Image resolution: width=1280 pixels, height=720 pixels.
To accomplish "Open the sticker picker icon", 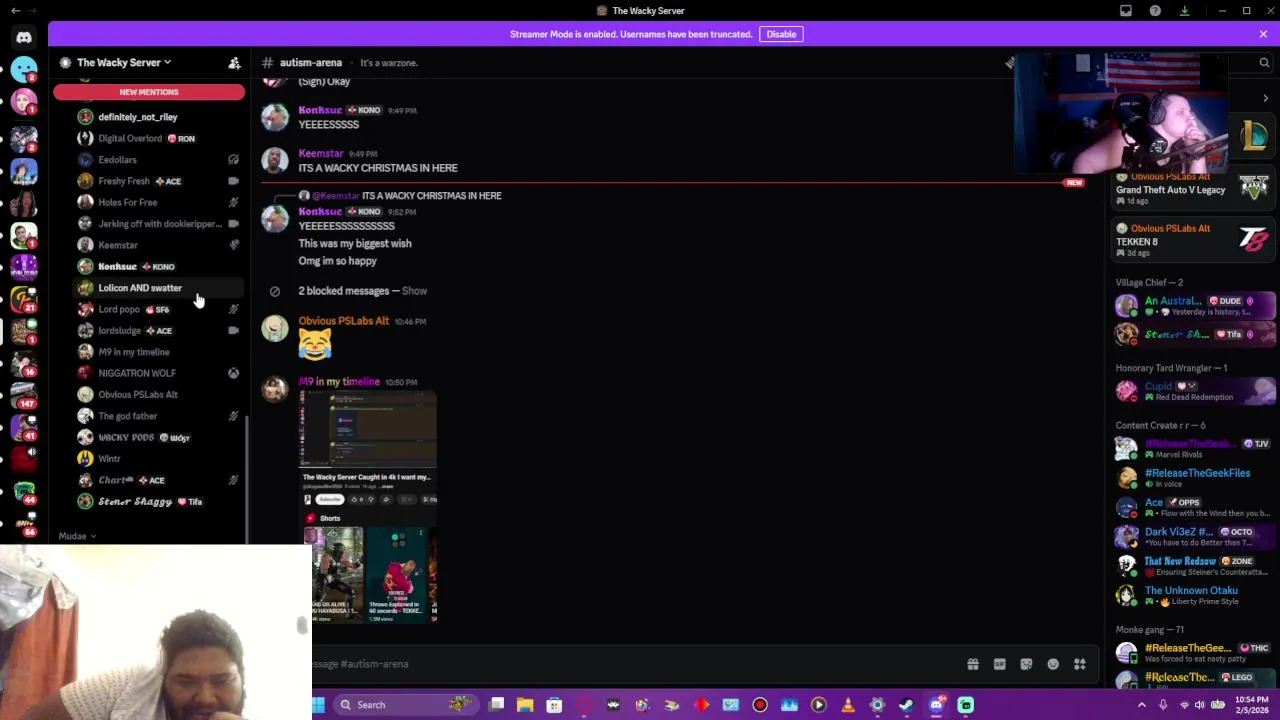I will [1026, 664].
